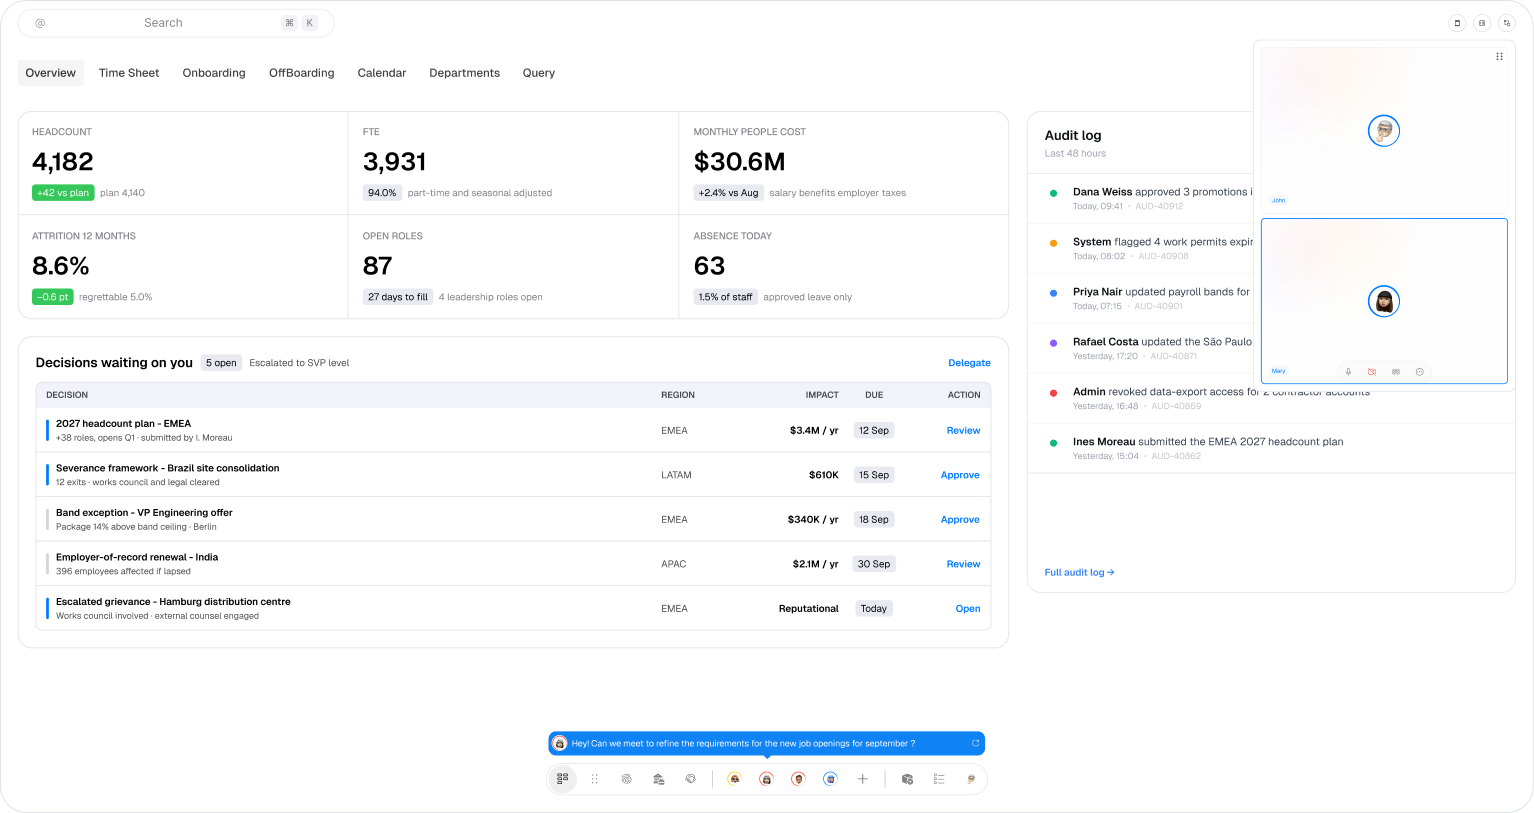The height and width of the screenshot is (813, 1534).
Task: Add a new contact with the plus icon
Action: 863,779
